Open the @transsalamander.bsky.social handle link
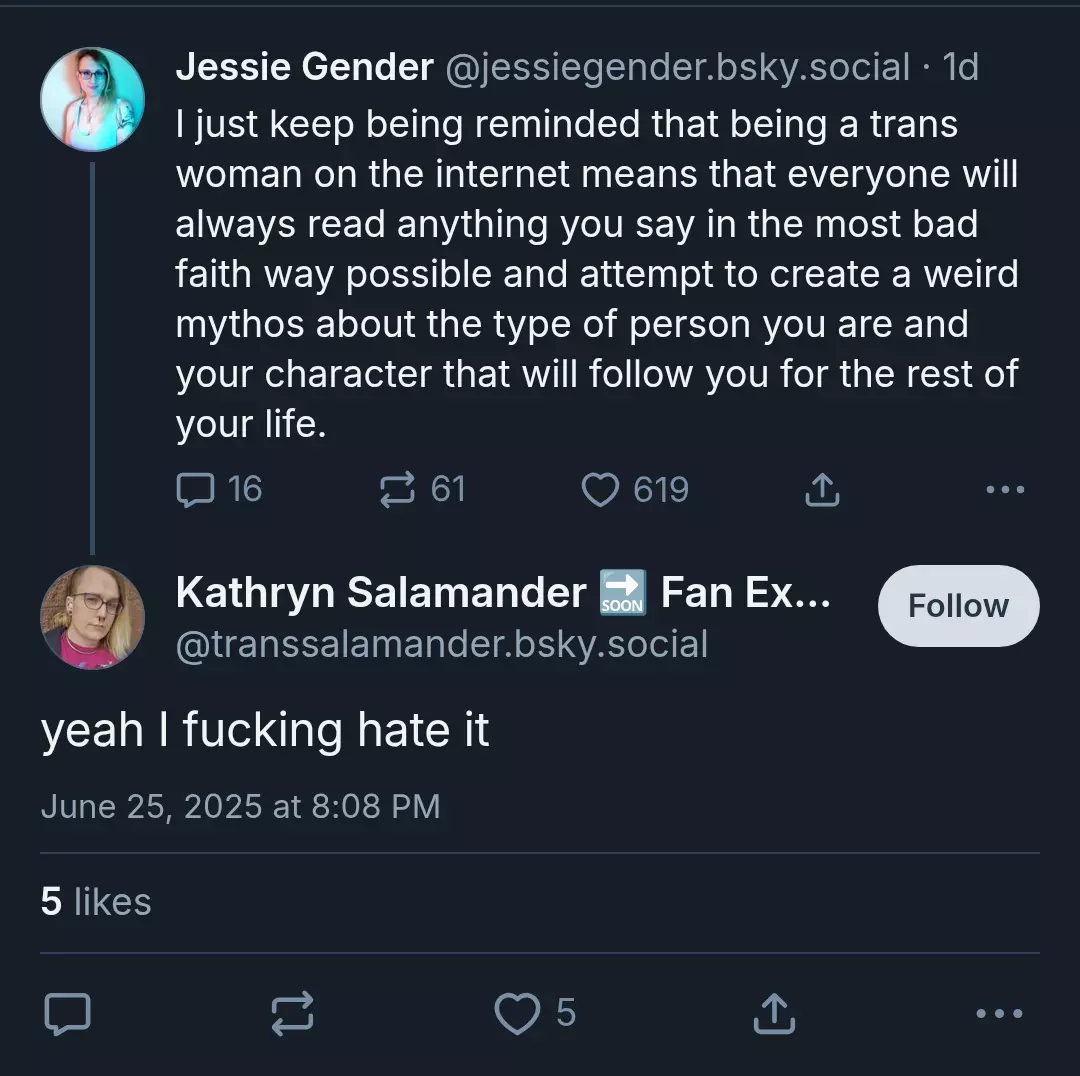This screenshot has width=1080, height=1076. tap(442, 644)
